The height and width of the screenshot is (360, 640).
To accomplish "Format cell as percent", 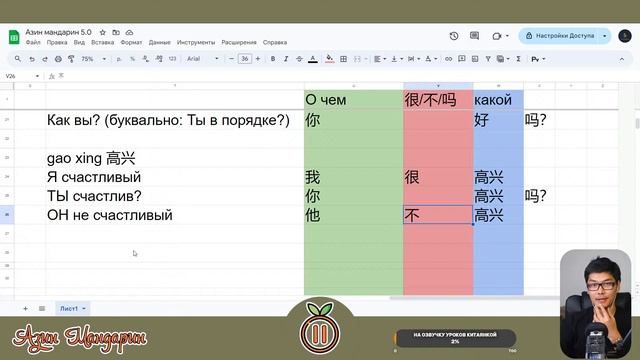I will pos(132,59).
